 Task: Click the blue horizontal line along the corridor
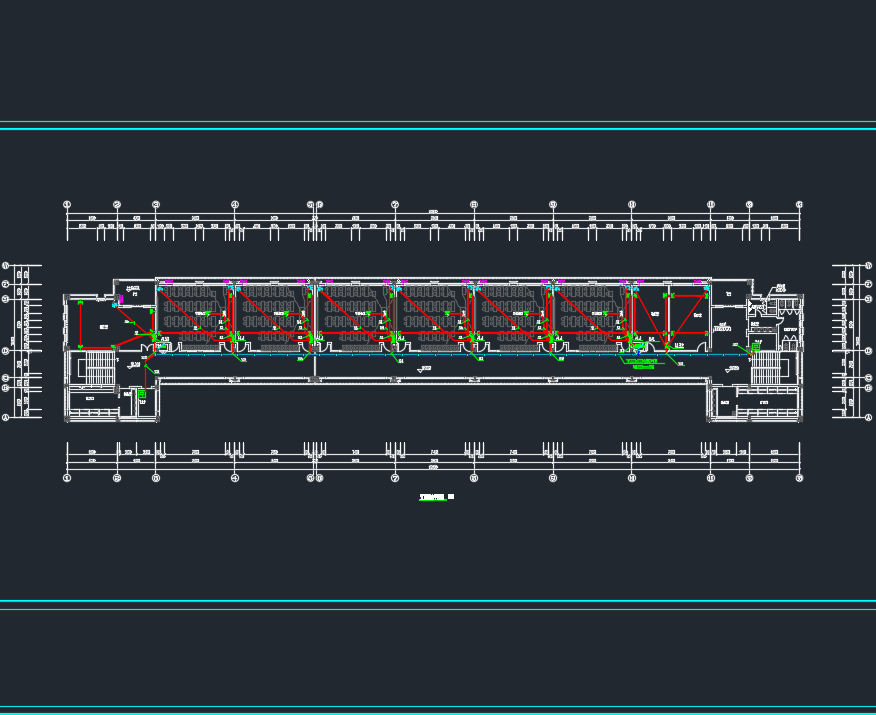pyautogui.click(x=450, y=355)
